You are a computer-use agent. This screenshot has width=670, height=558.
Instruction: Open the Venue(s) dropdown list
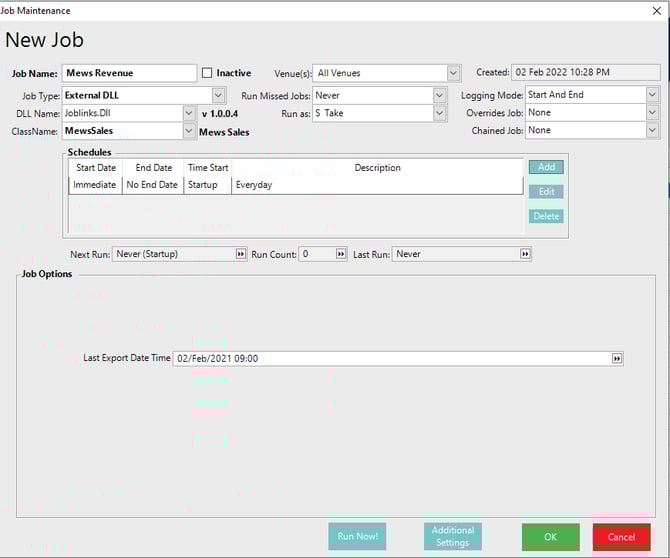pos(453,73)
